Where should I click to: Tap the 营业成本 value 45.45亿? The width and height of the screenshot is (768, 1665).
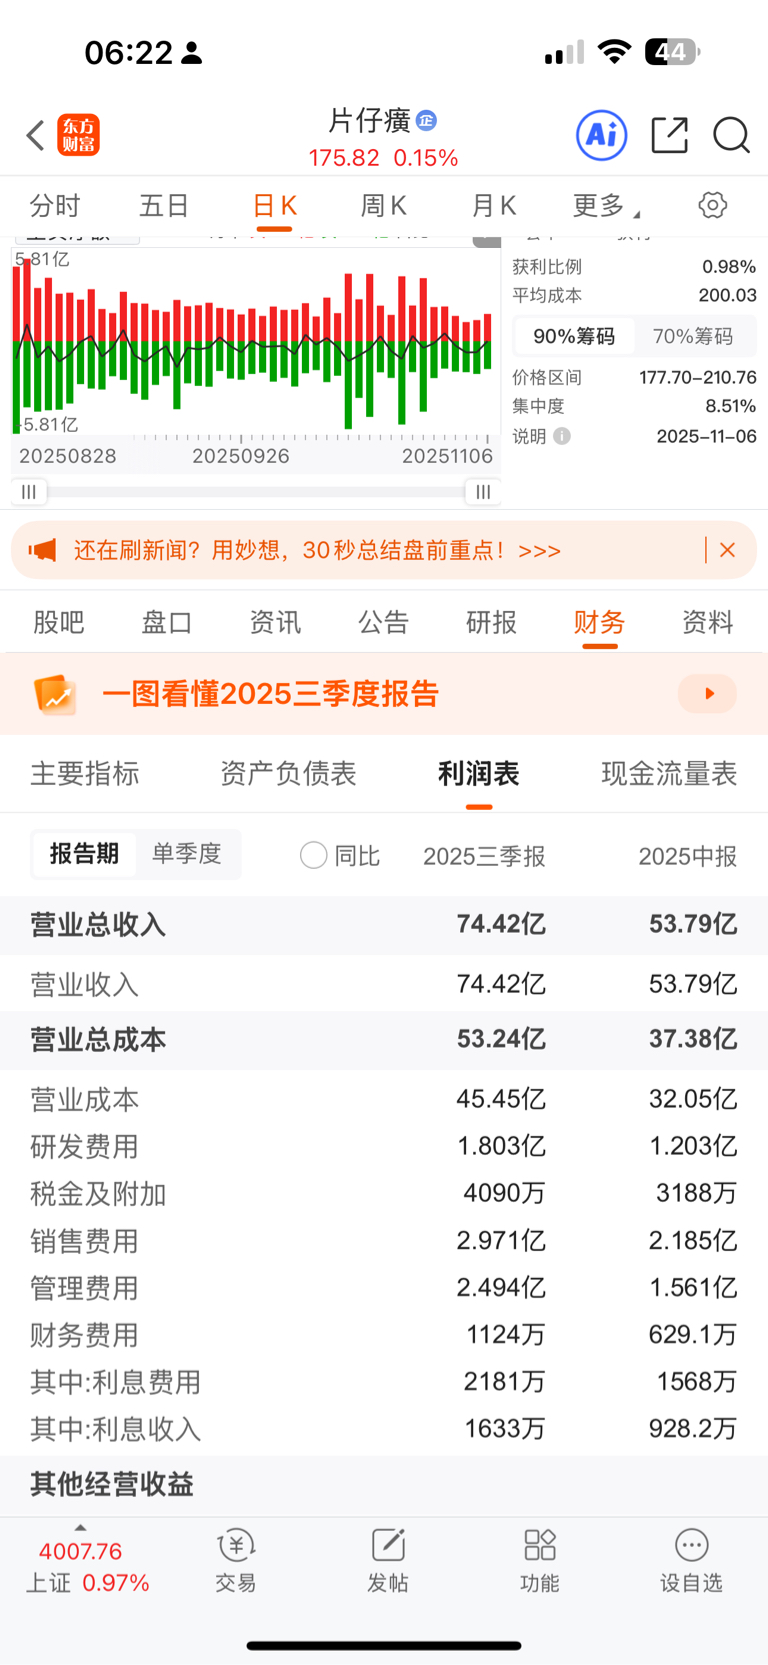pos(501,1099)
